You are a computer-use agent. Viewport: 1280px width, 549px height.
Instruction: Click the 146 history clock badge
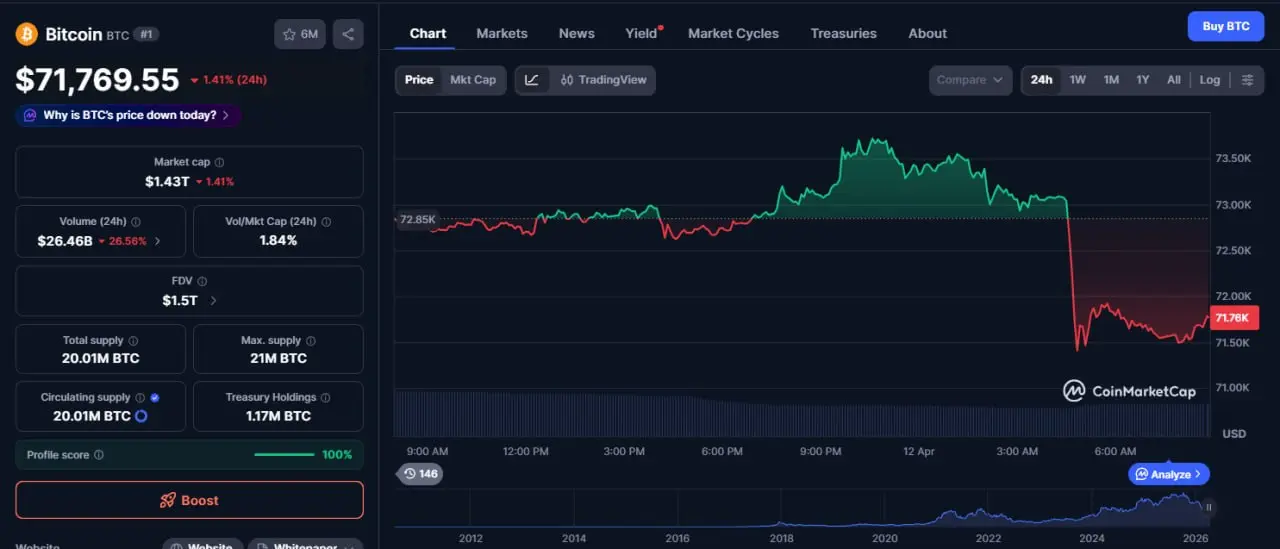tap(420, 473)
